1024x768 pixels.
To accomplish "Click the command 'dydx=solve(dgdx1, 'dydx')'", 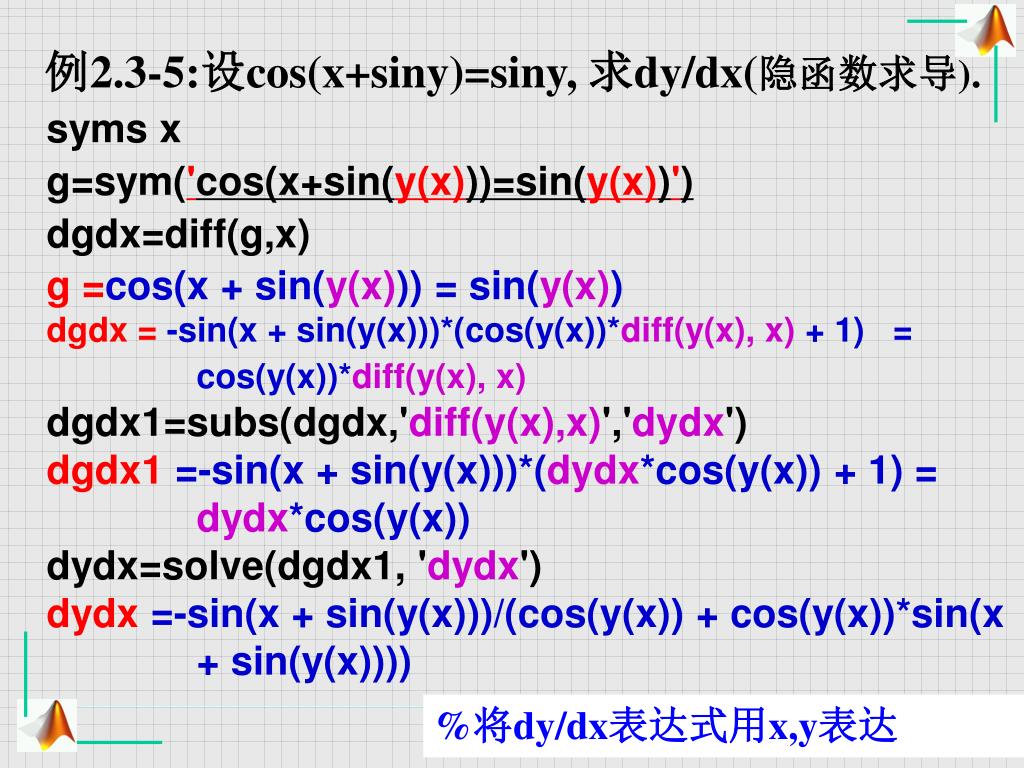I will (x=294, y=566).
